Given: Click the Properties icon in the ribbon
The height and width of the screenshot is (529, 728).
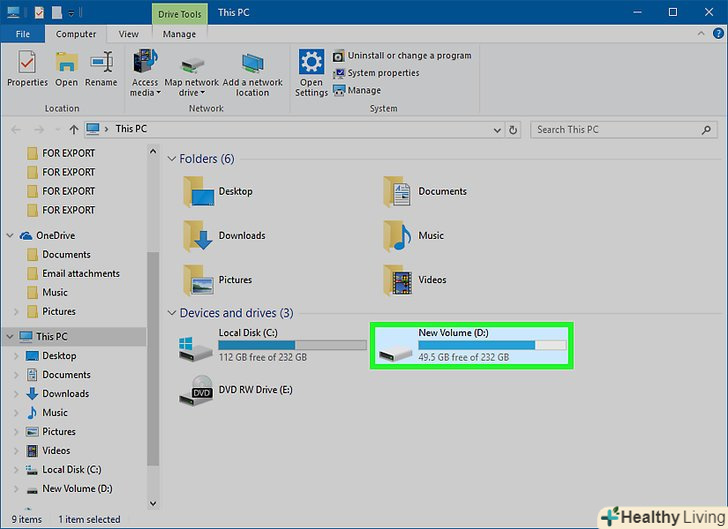Looking at the screenshot, I should coord(27,62).
